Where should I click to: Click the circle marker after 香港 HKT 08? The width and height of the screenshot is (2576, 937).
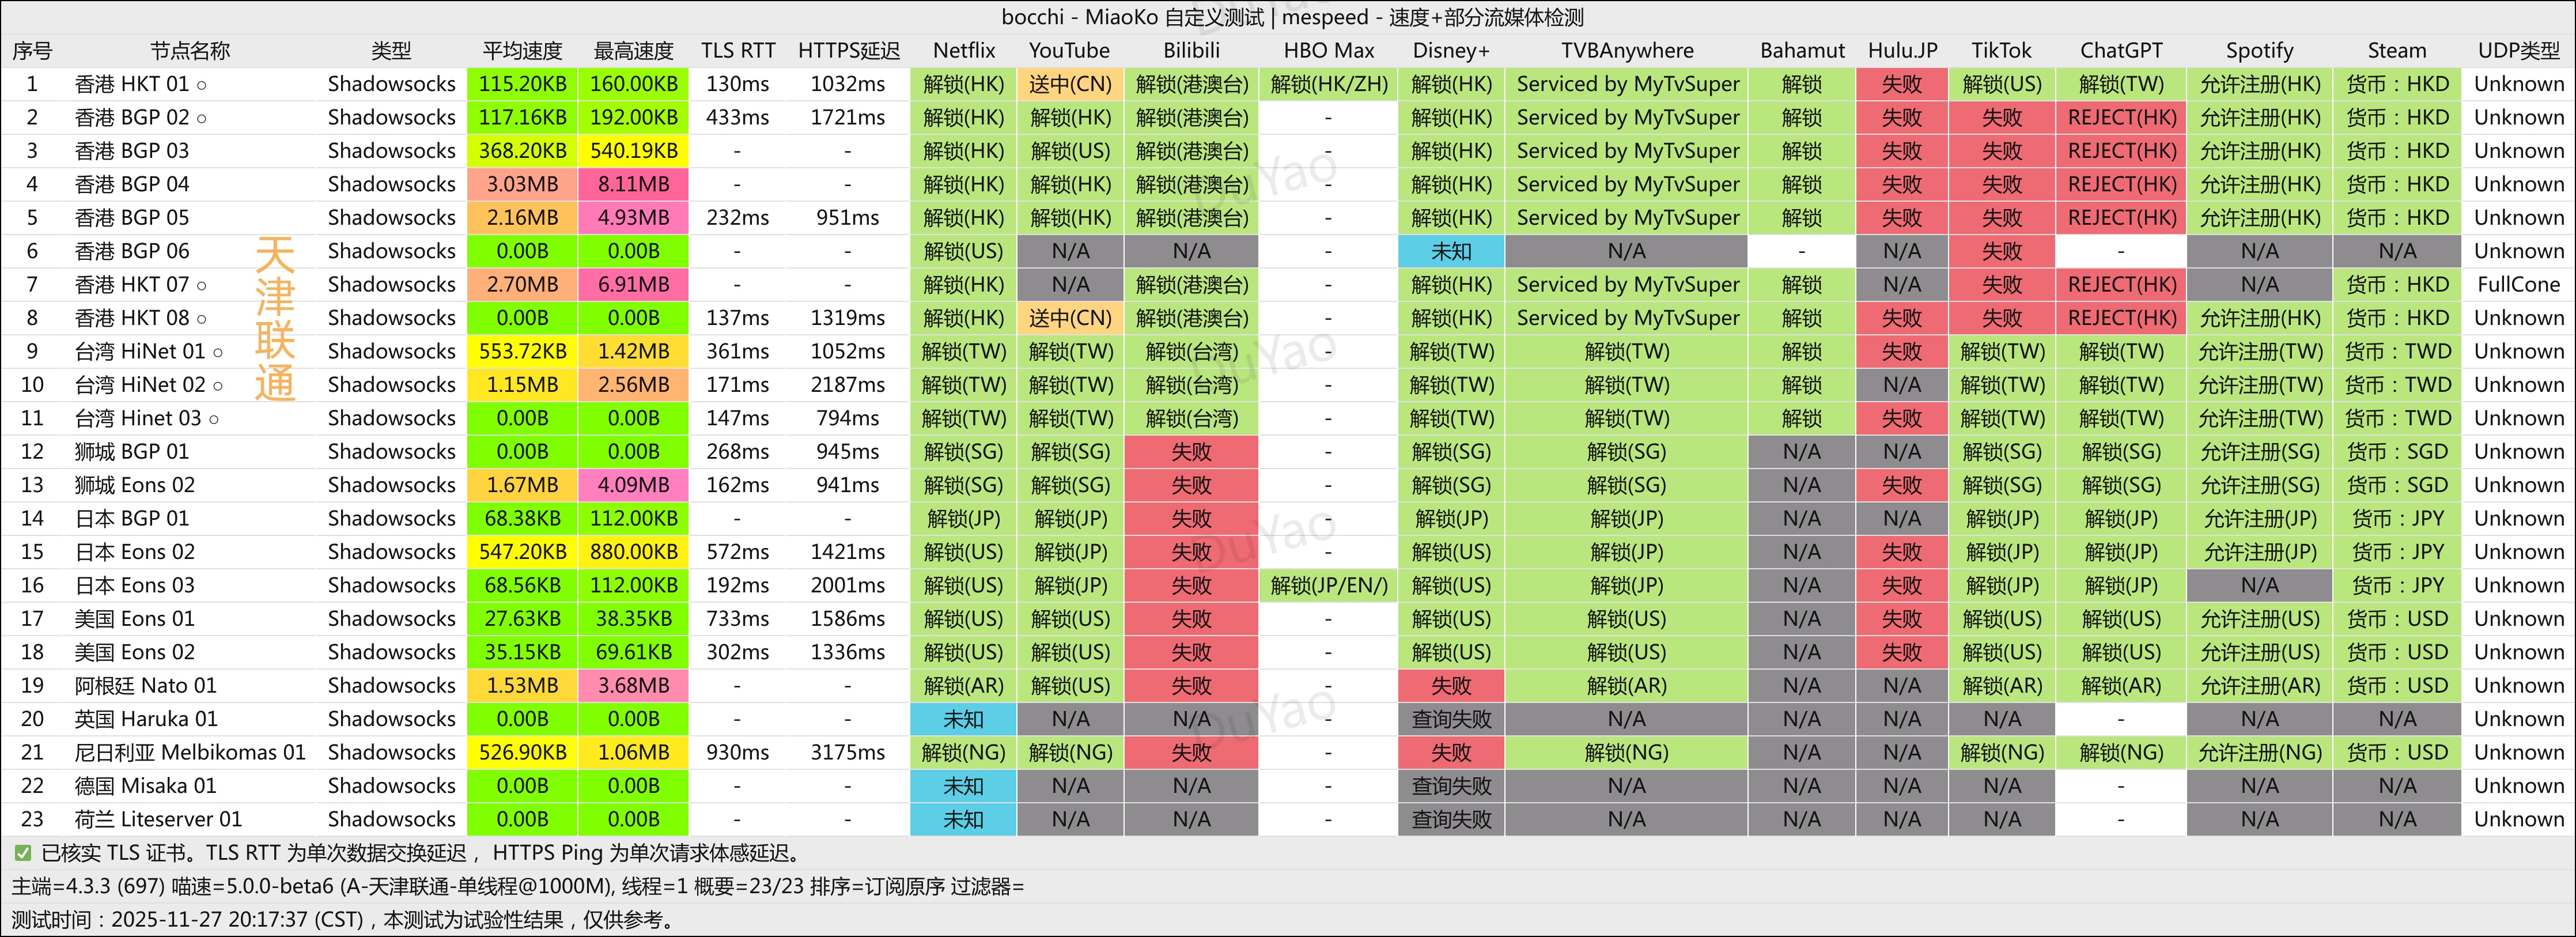coord(202,319)
